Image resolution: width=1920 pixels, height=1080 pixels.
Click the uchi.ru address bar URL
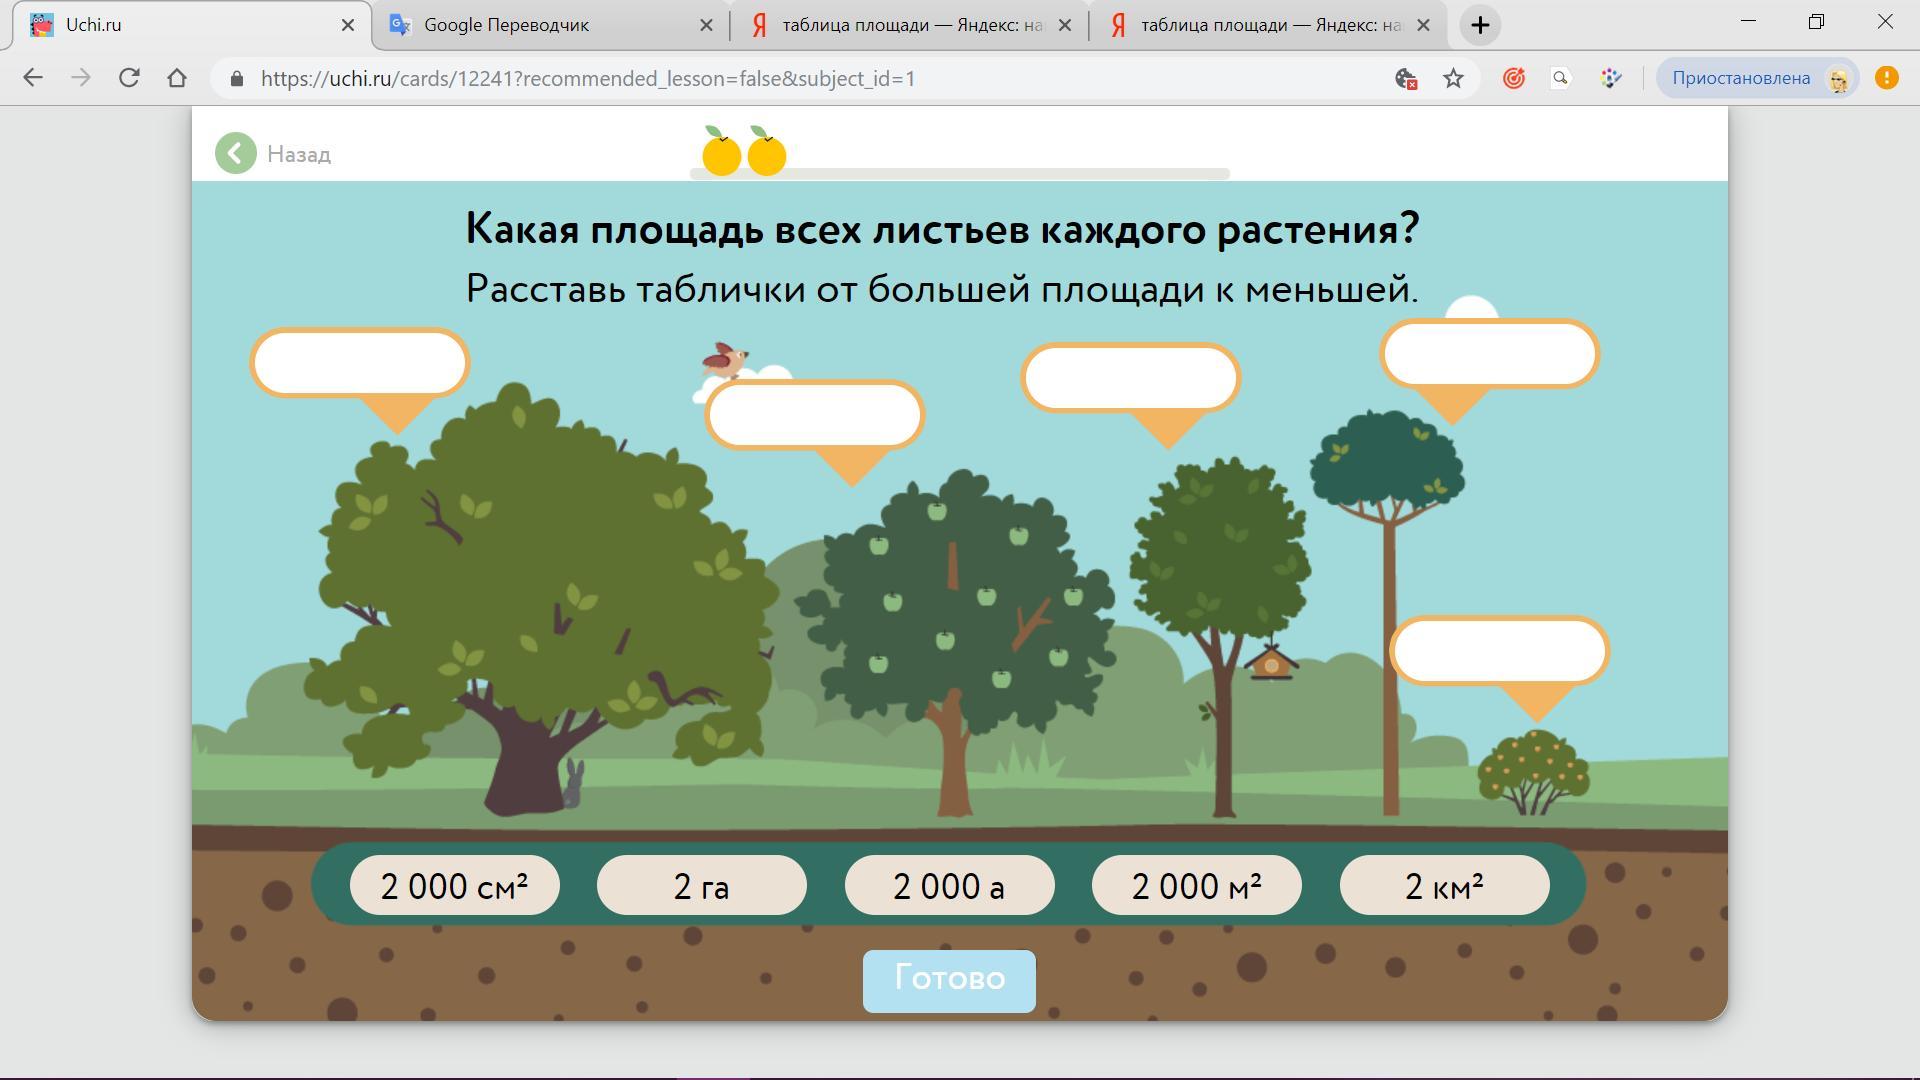click(588, 78)
